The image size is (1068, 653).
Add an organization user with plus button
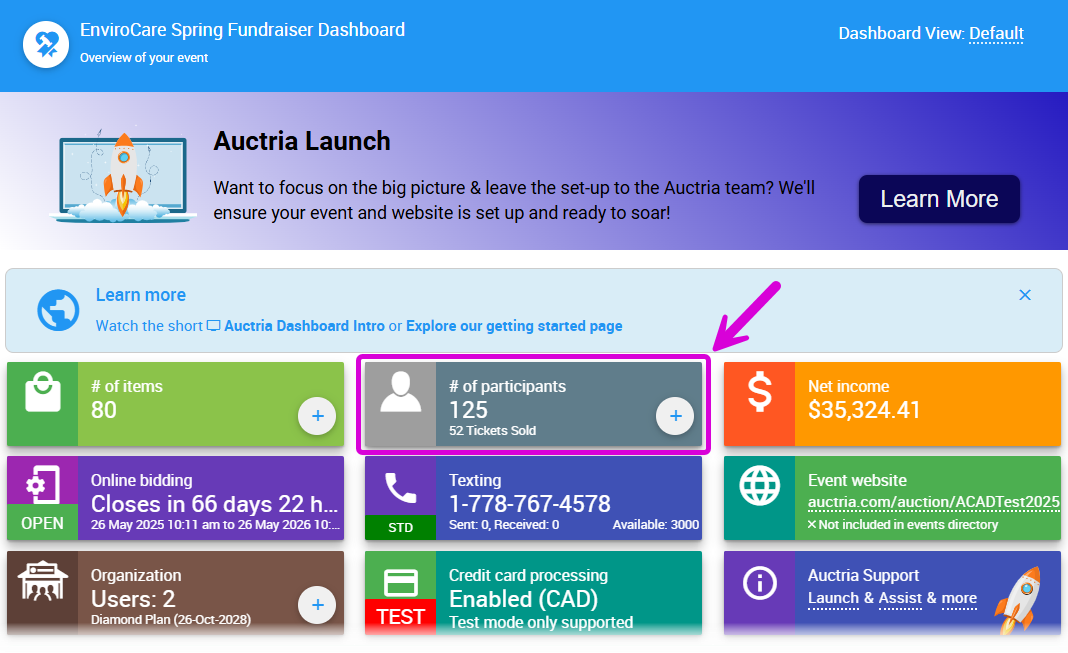(317, 605)
